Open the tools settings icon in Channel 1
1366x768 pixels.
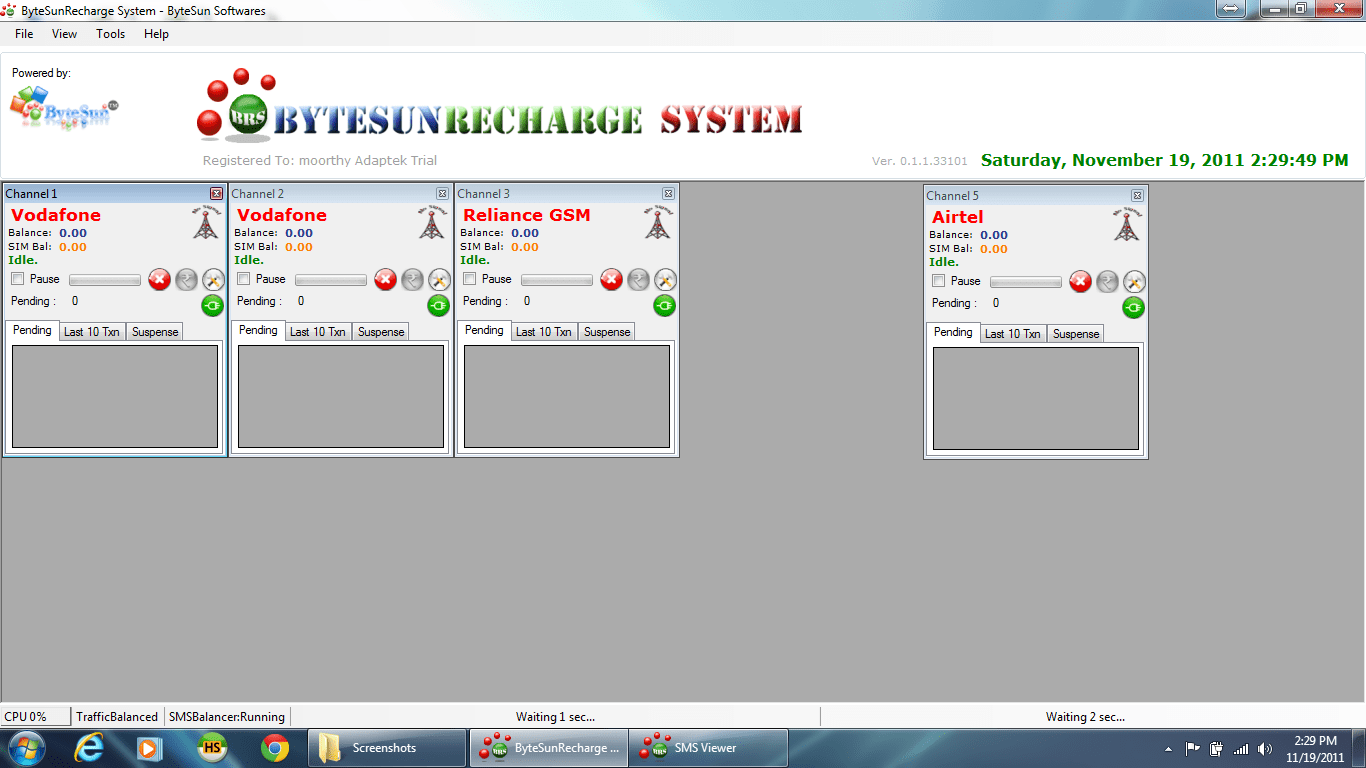point(213,280)
